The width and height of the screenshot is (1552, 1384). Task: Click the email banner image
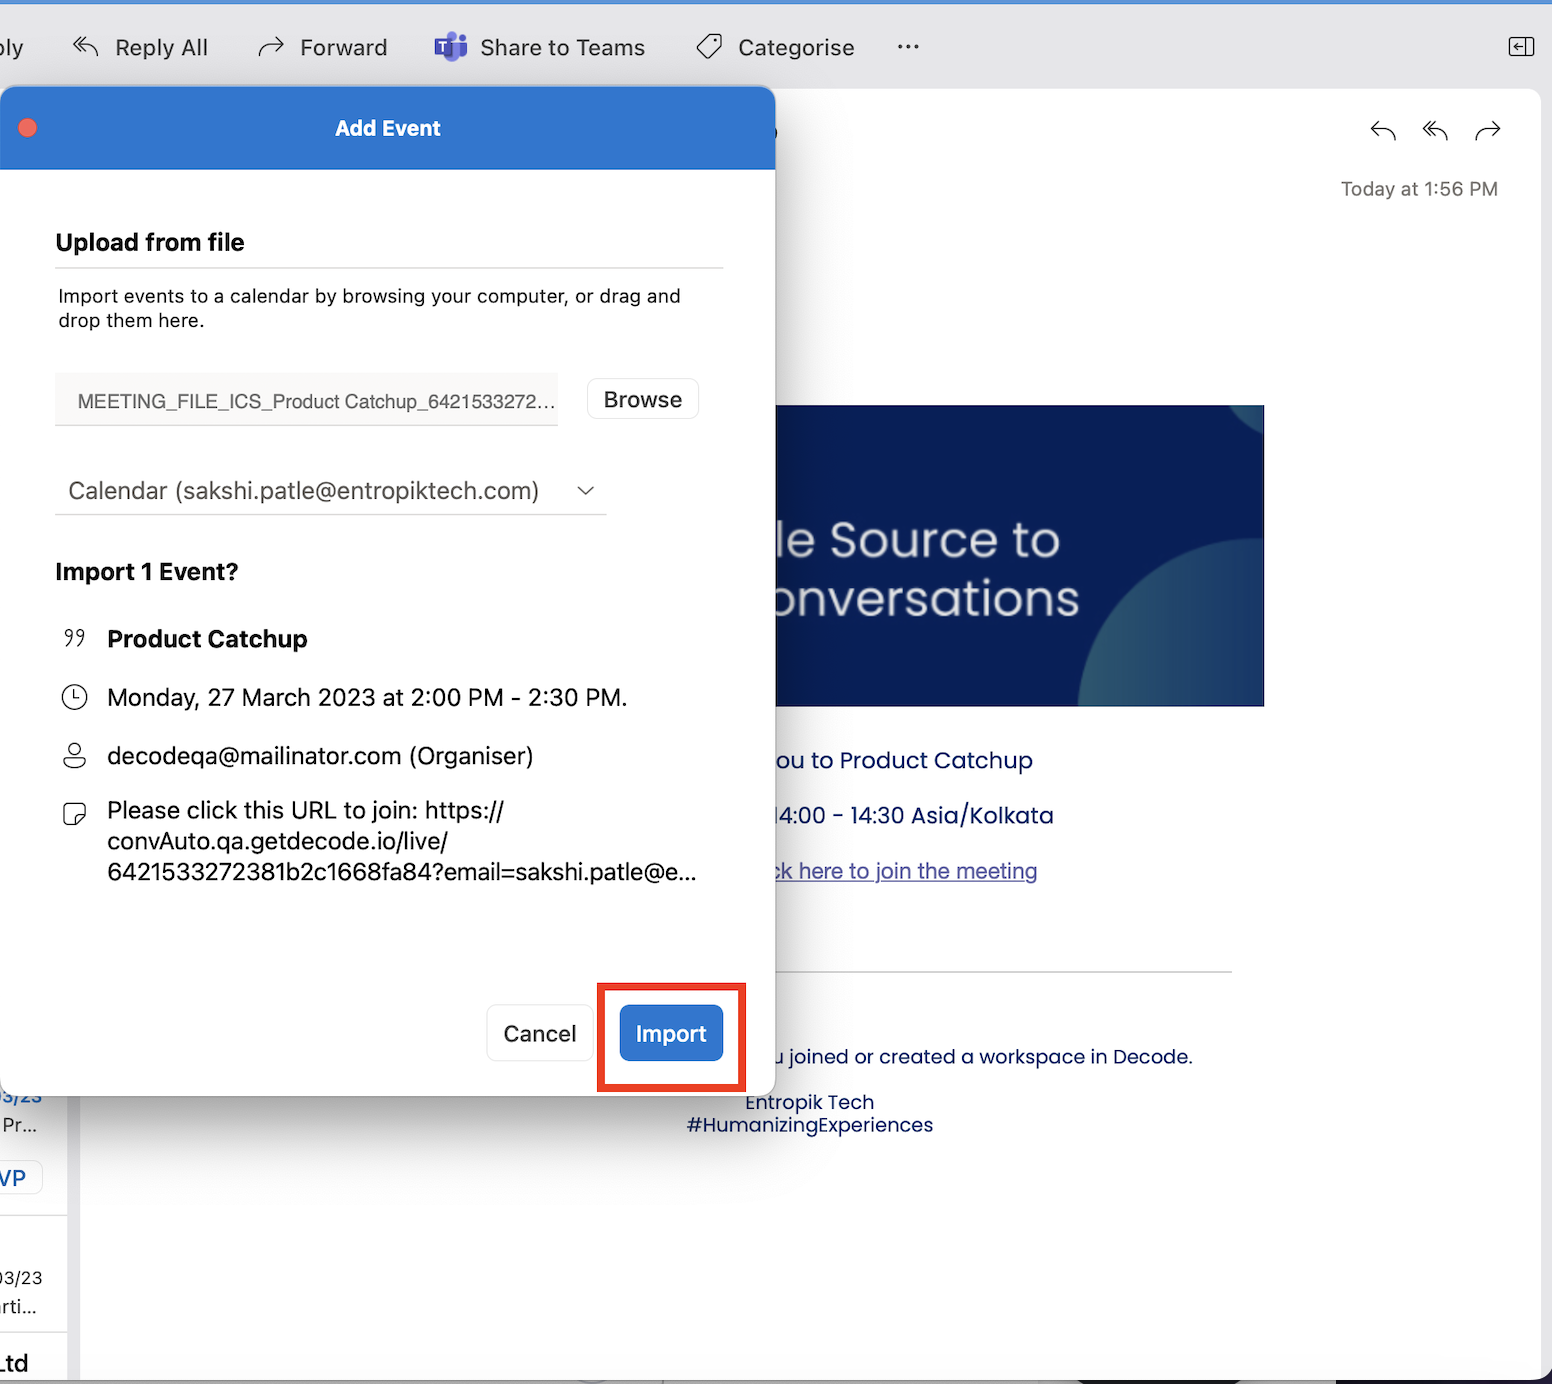pyautogui.click(x=1019, y=555)
